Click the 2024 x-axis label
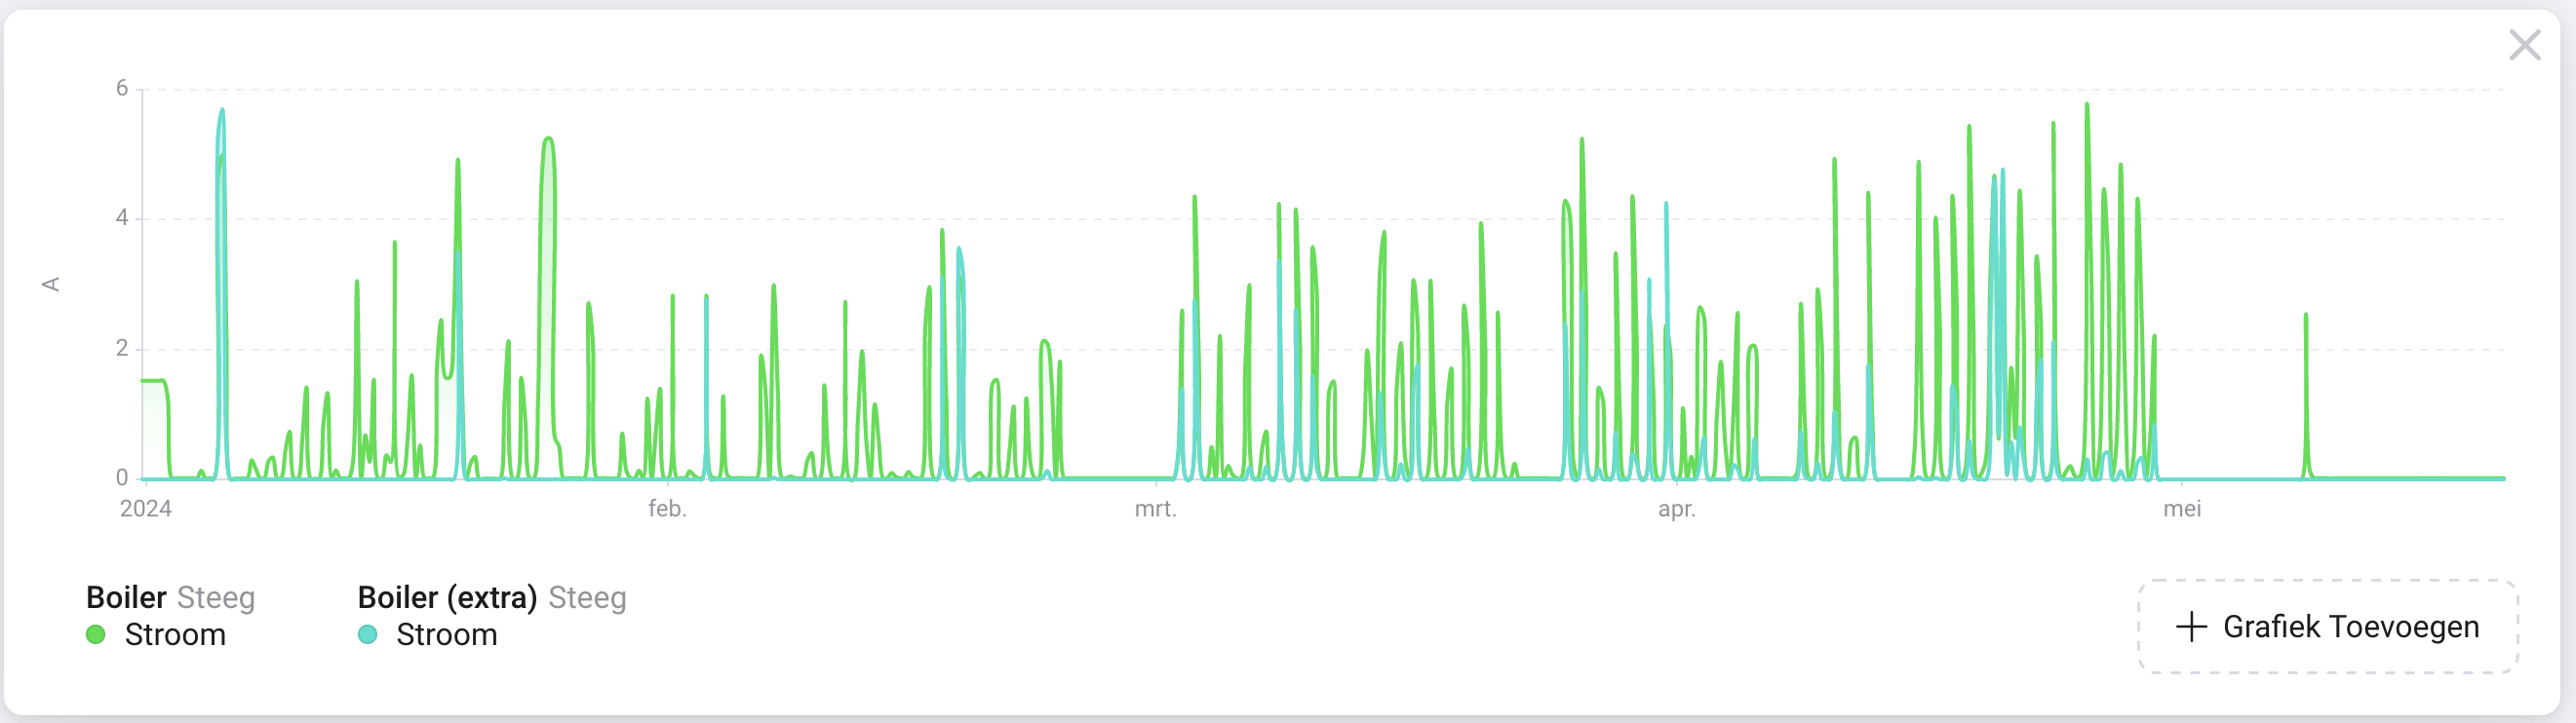This screenshot has width=2576, height=723. tap(146, 509)
